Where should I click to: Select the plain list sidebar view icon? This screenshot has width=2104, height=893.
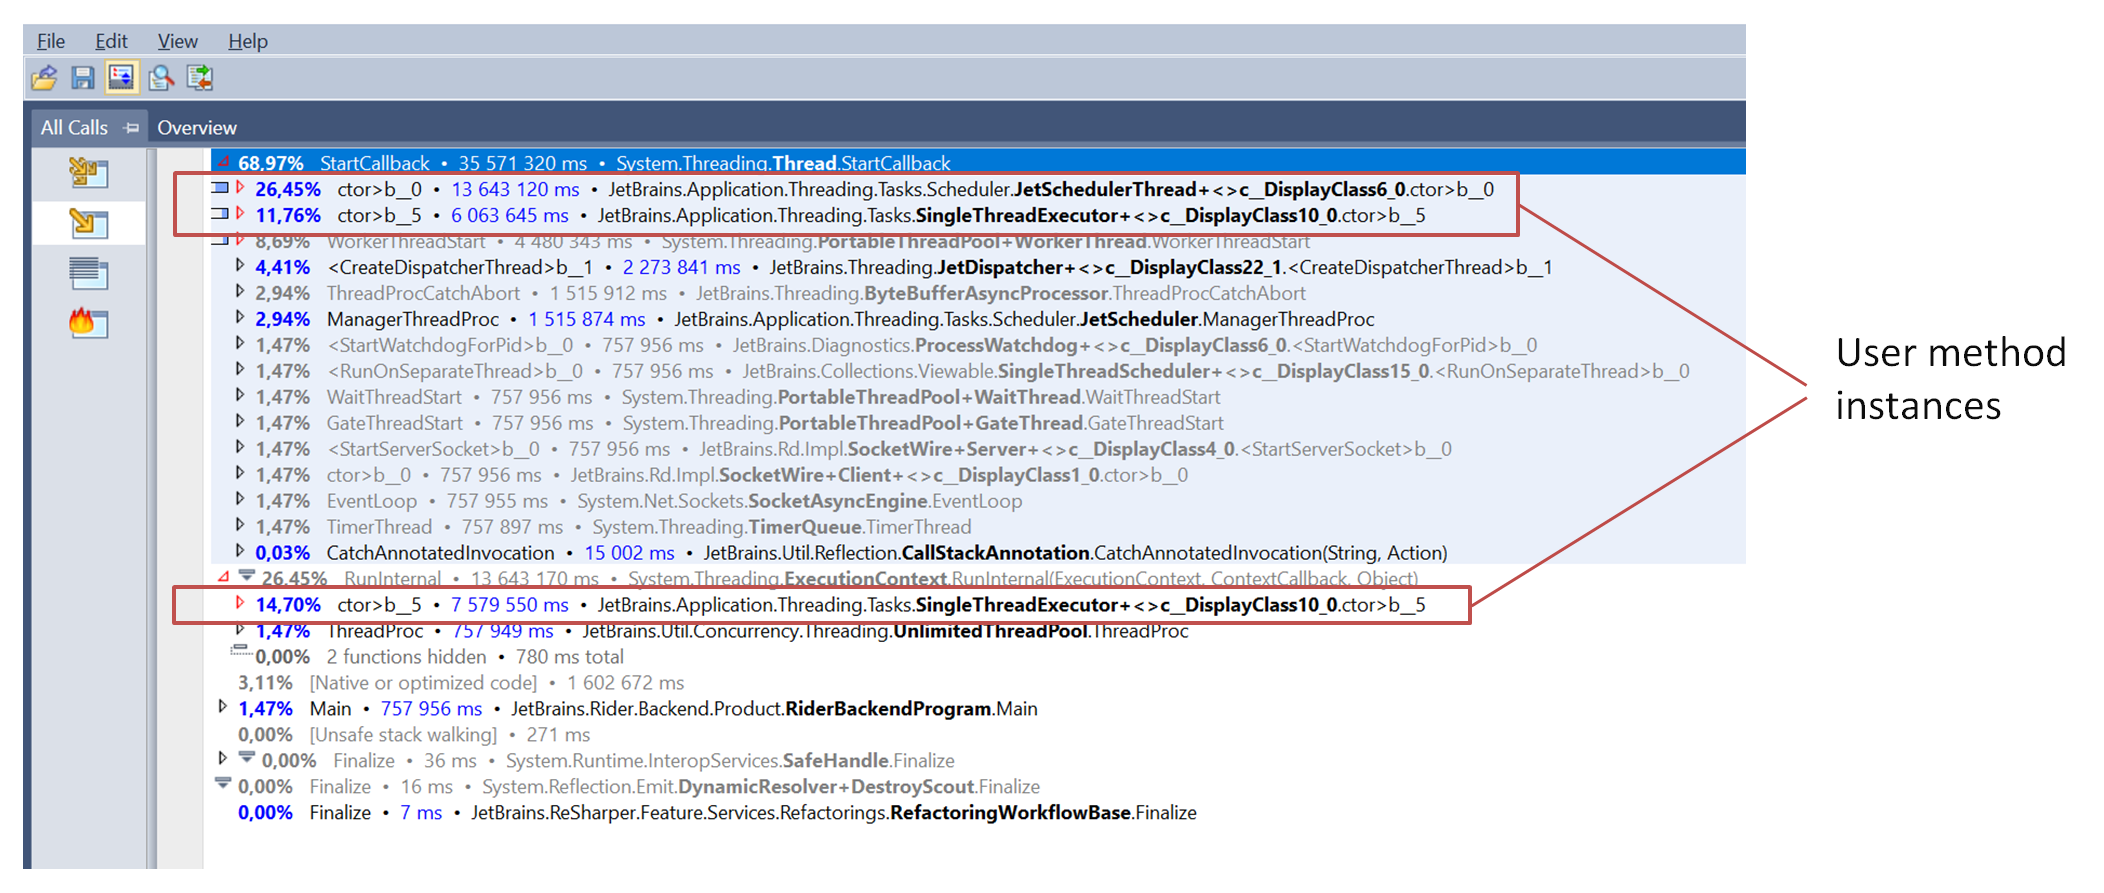[x=88, y=273]
